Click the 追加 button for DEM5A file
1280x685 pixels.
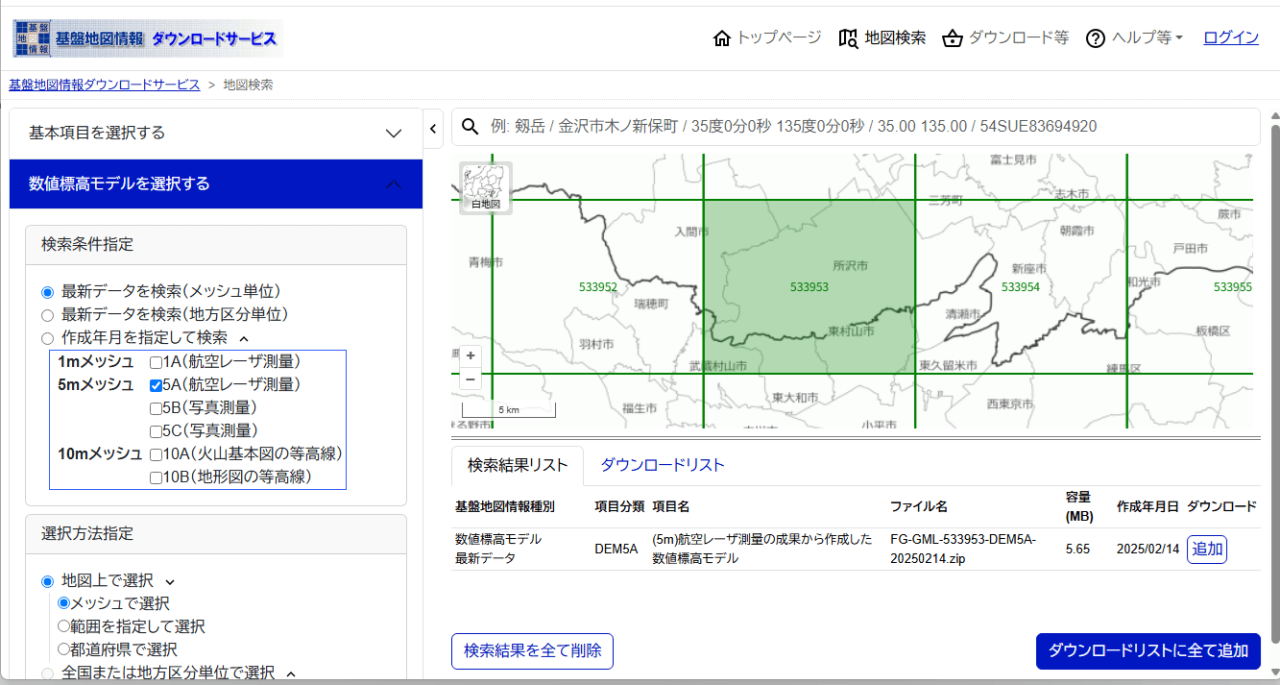pyautogui.click(x=1206, y=549)
